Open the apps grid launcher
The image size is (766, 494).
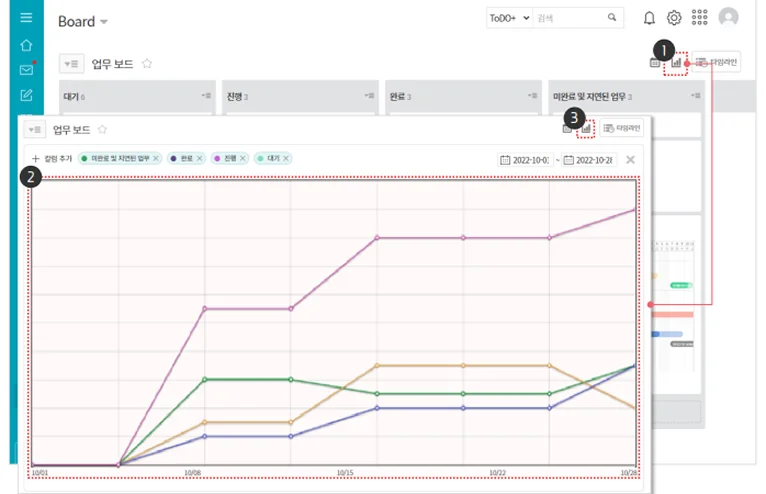pos(700,18)
